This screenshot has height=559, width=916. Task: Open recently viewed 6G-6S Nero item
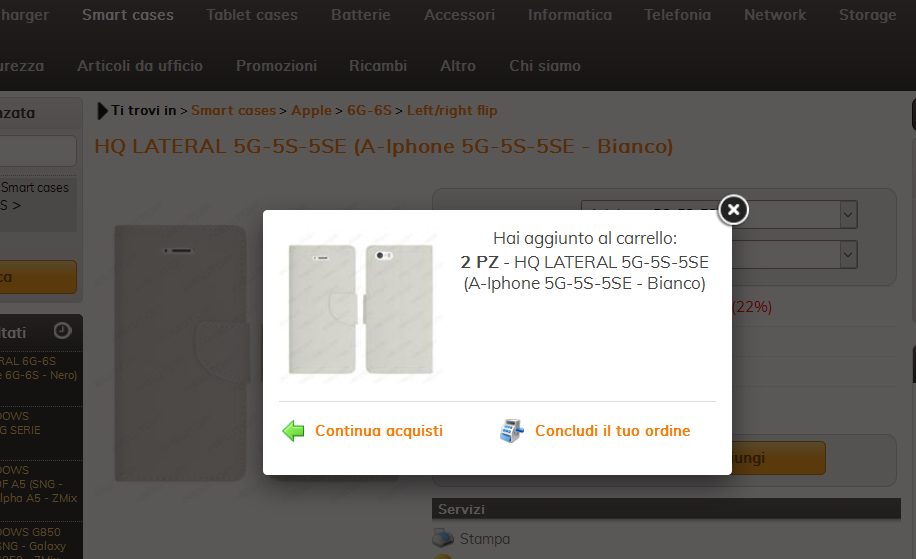pos(39,368)
